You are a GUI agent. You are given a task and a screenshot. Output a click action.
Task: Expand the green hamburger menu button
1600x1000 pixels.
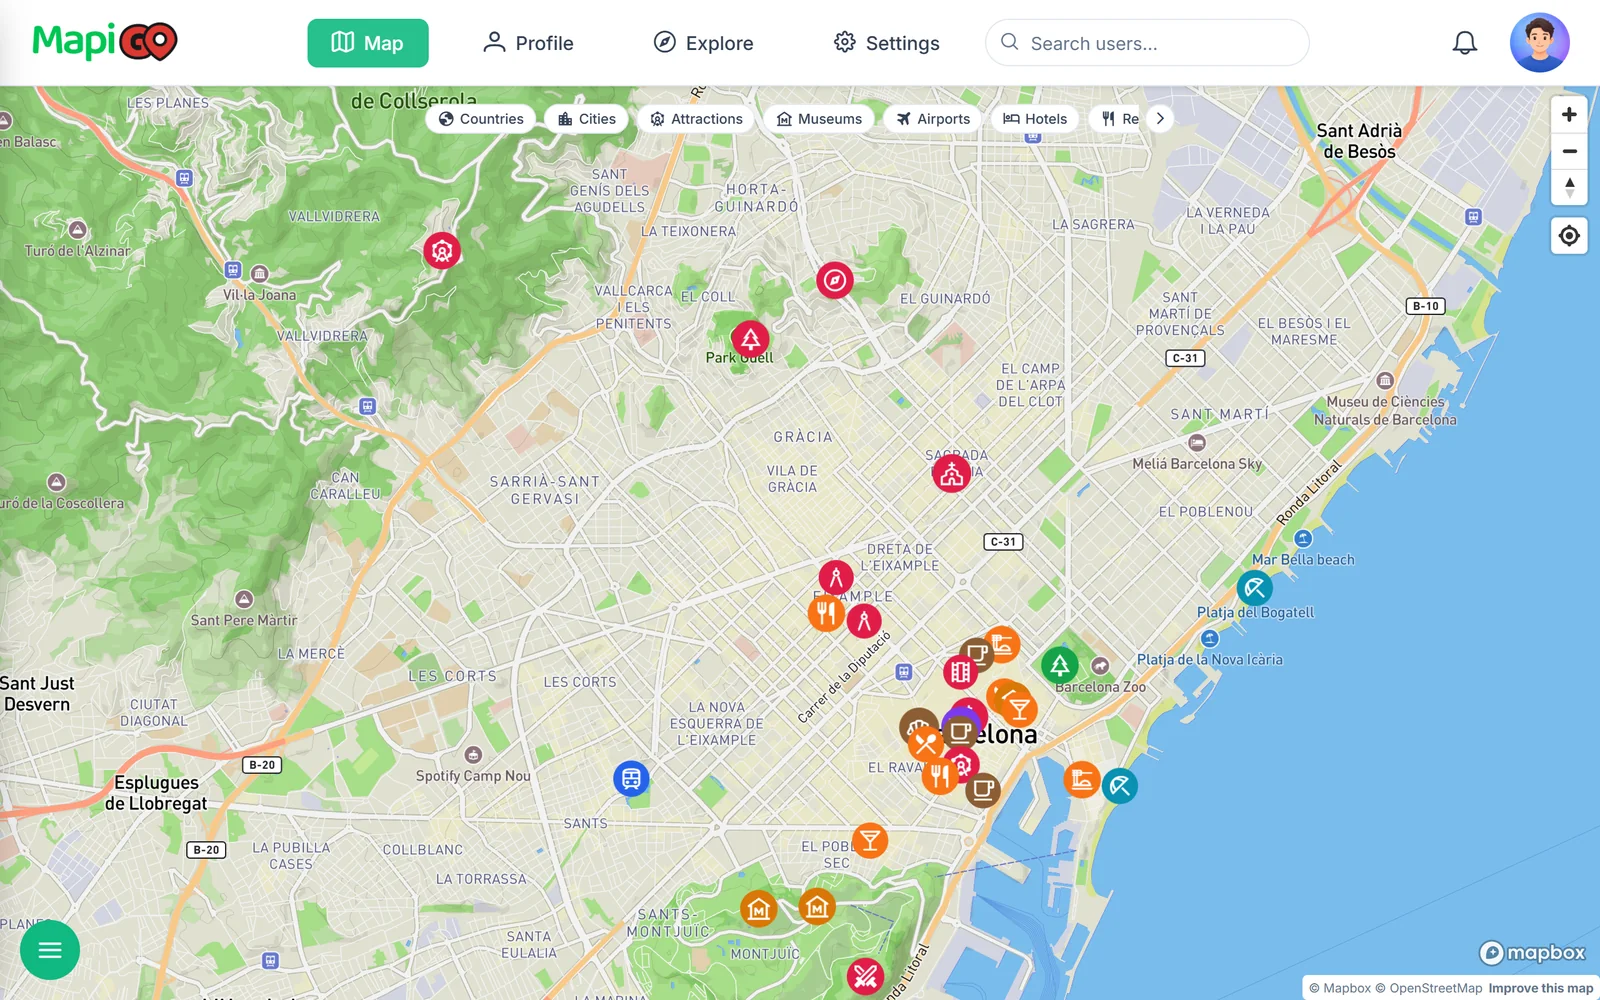[x=50, y=950]
